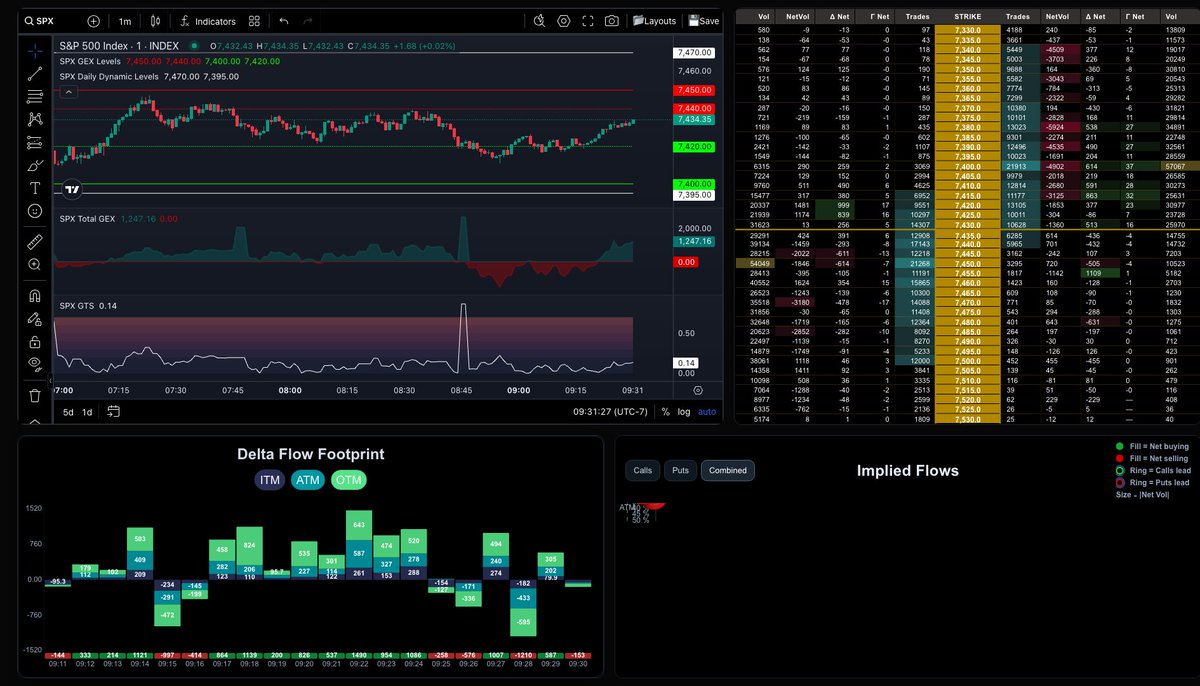Open the go to date calendar icon
The height and width of the screenshot is (686, 1200).
(113, 411)
